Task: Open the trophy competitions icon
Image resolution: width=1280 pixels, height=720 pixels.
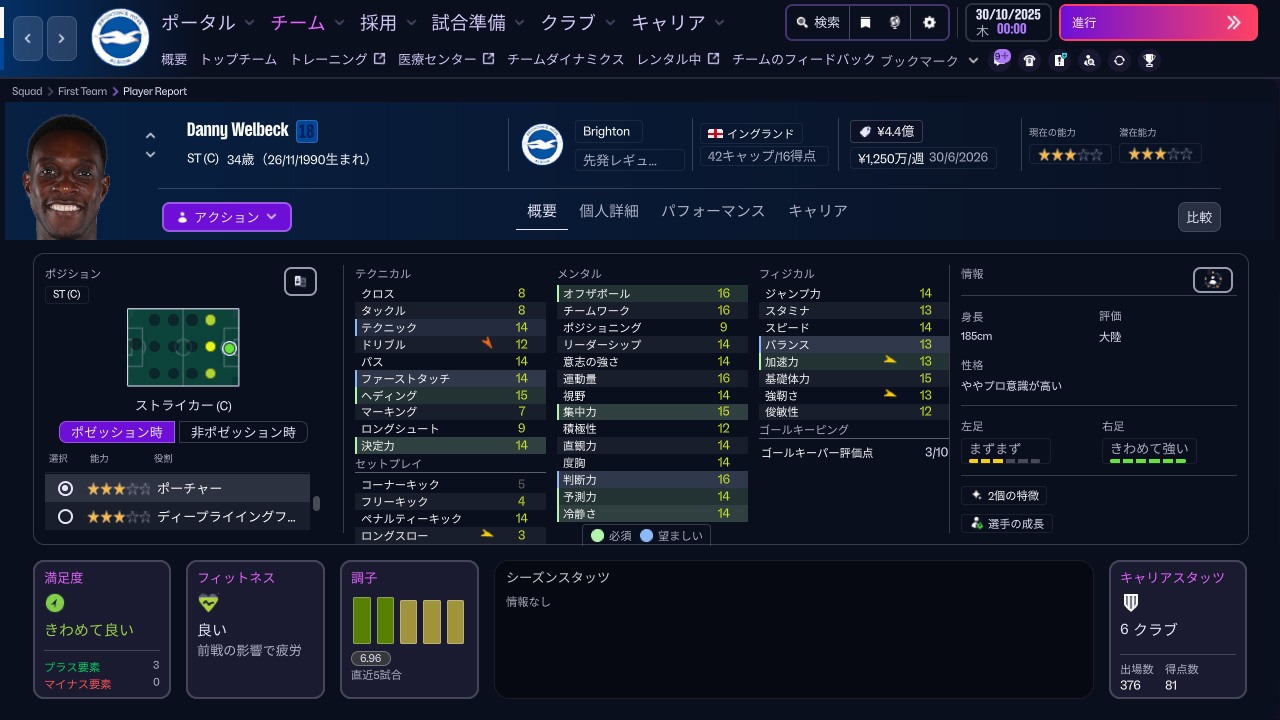Action: (1149, 60)
